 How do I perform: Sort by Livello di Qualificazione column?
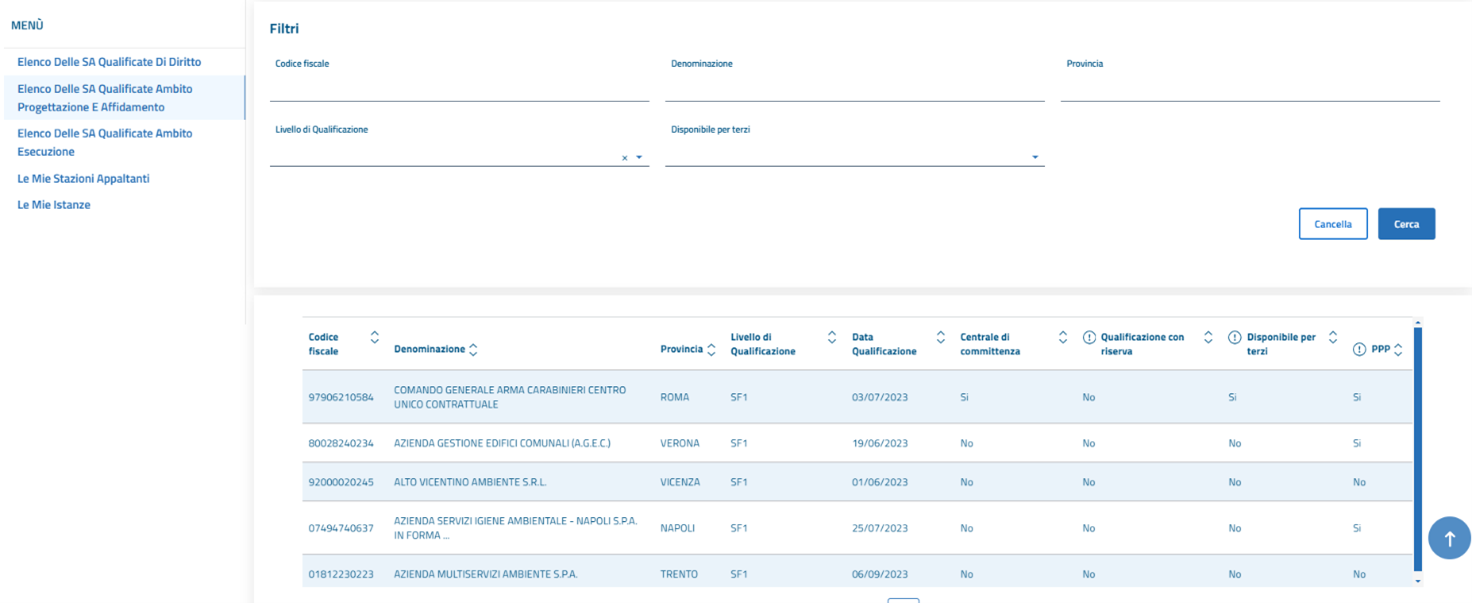pyautogui.click(x=832, y=338)
